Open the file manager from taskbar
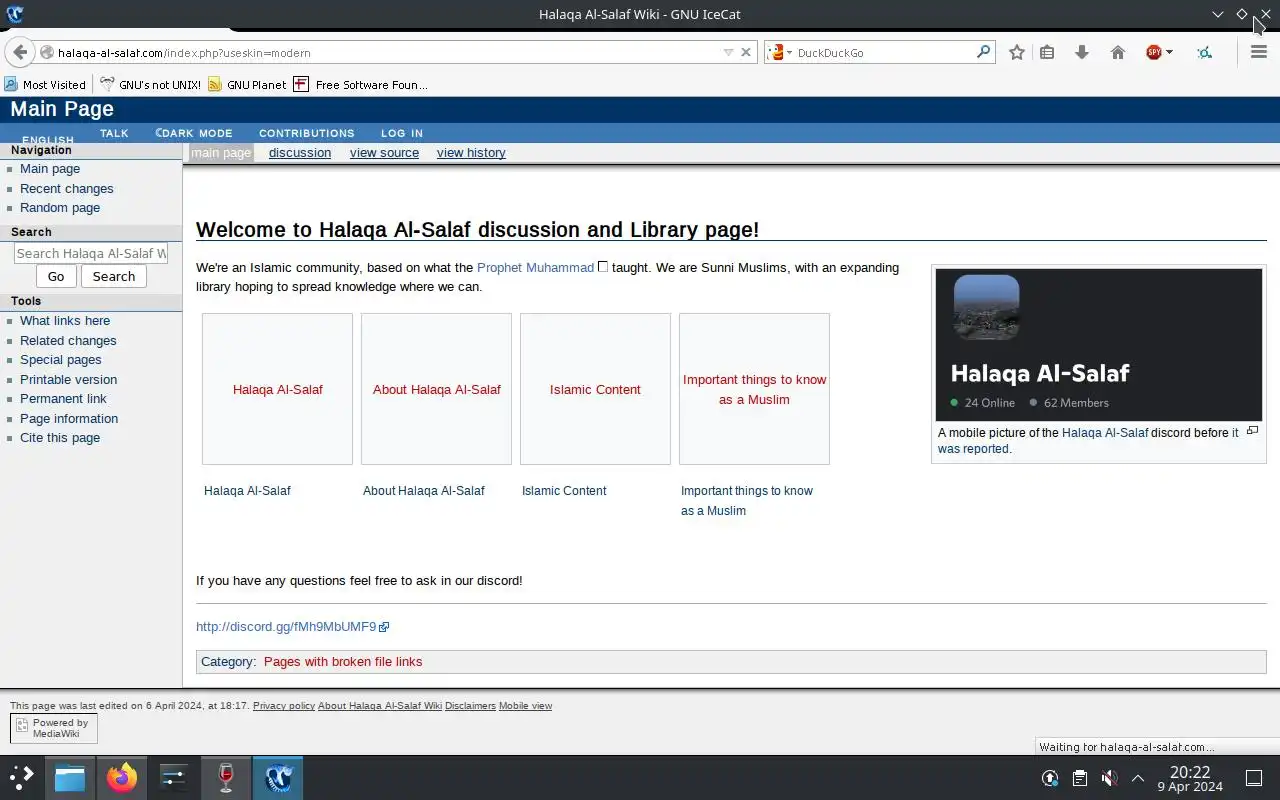Image resolution: width=1280 pixels, height=800 pixels. pyautogui.click(x=70, y=777)
